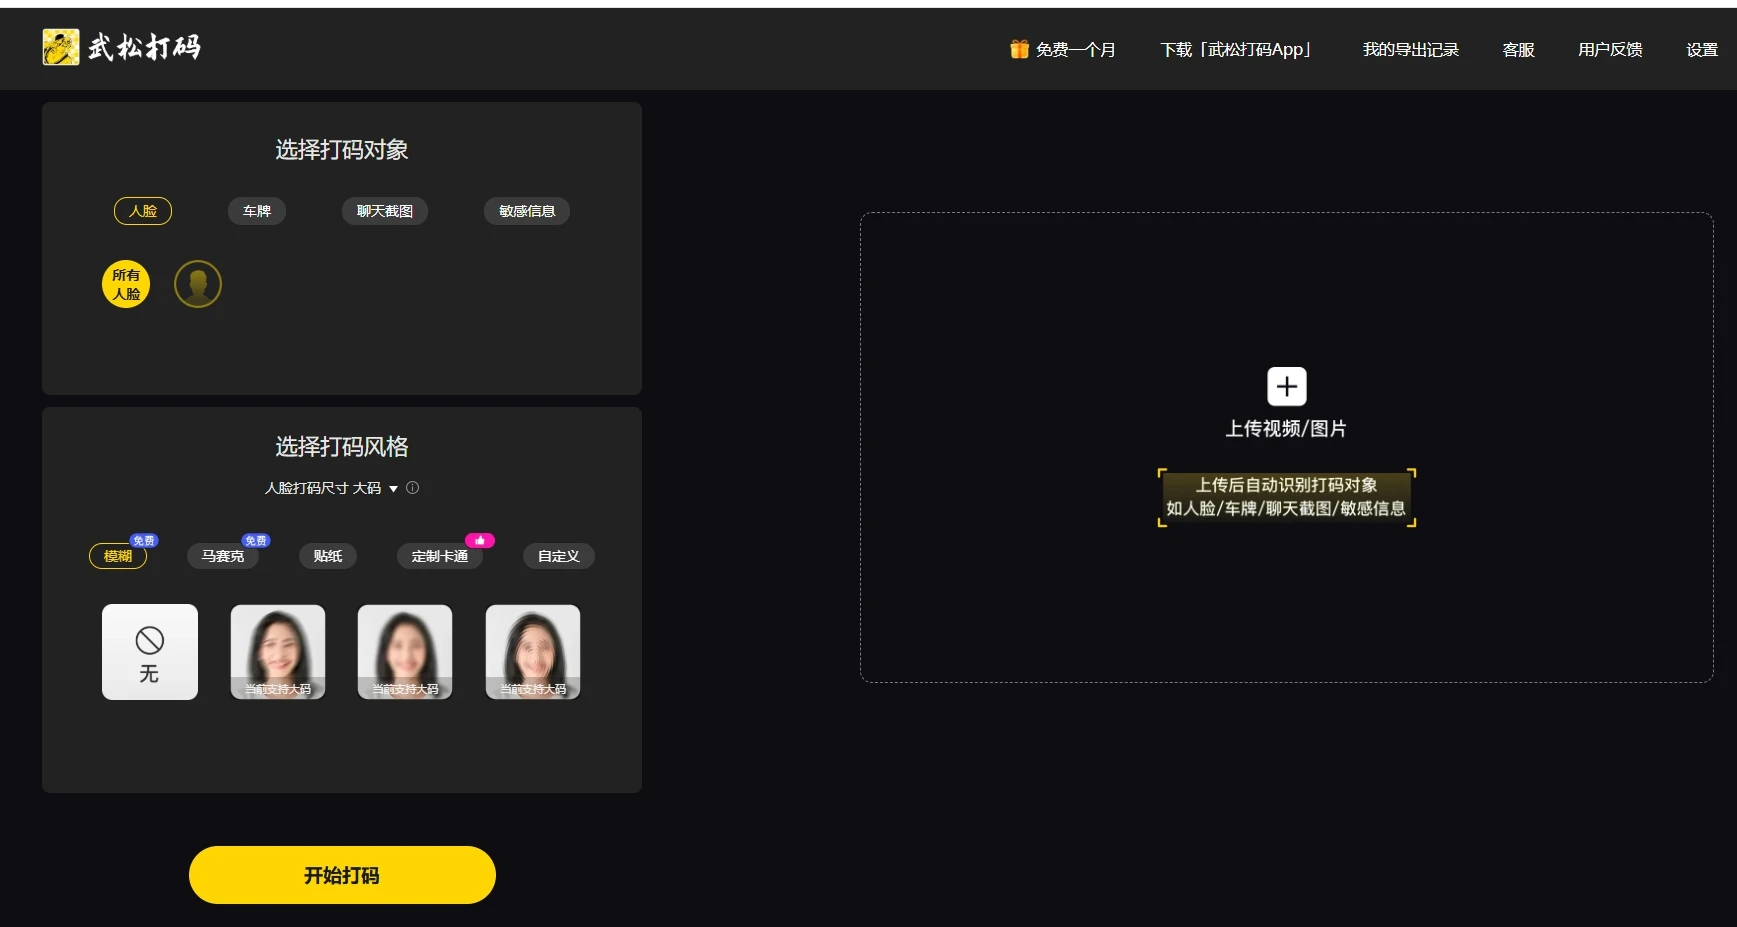
Task: Switch to the 马赛克 style tab
Action: click(223, 556)
